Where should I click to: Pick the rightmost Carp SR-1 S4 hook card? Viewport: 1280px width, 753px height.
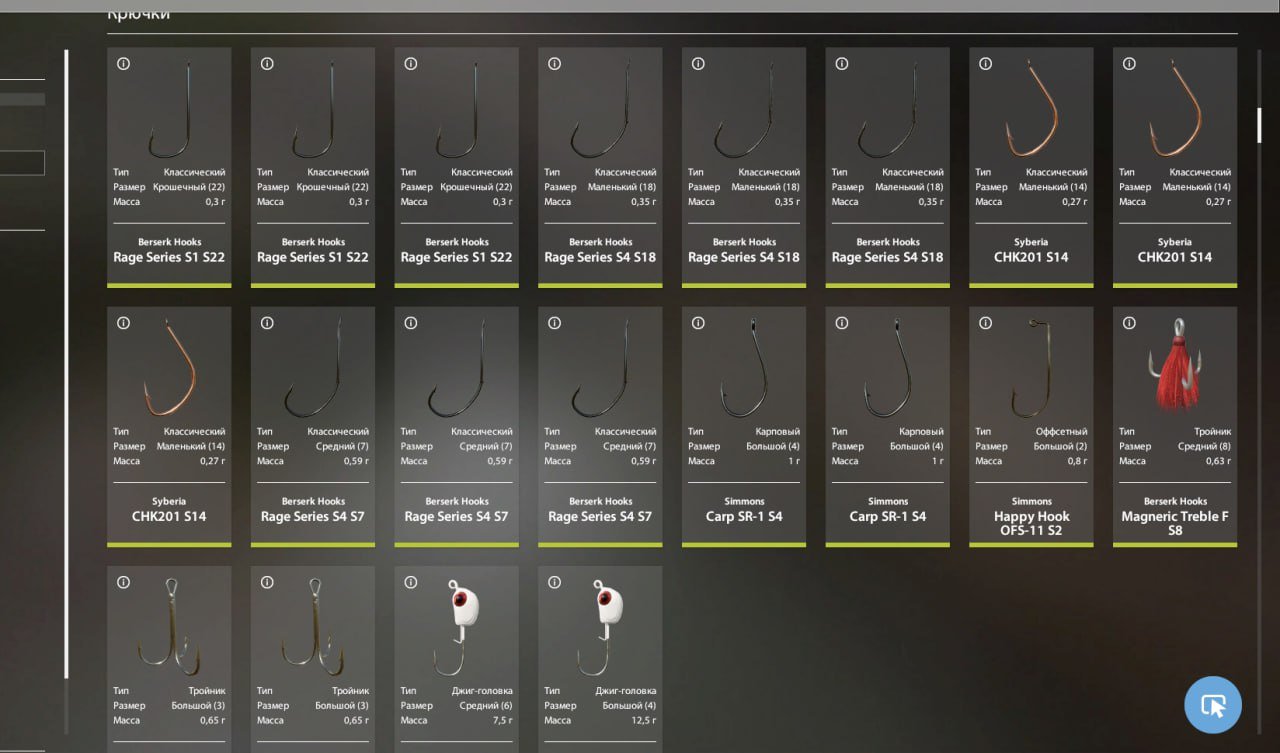click(887, 427)
